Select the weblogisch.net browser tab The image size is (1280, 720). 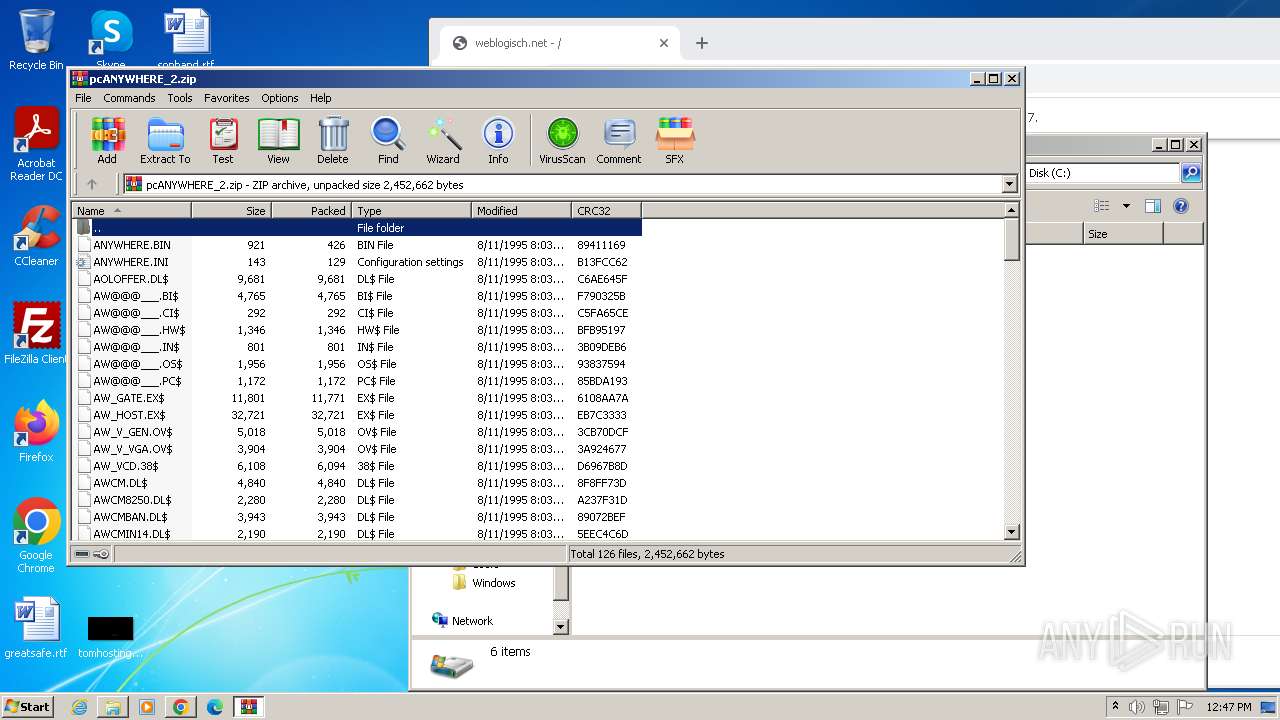click(560, 43)
